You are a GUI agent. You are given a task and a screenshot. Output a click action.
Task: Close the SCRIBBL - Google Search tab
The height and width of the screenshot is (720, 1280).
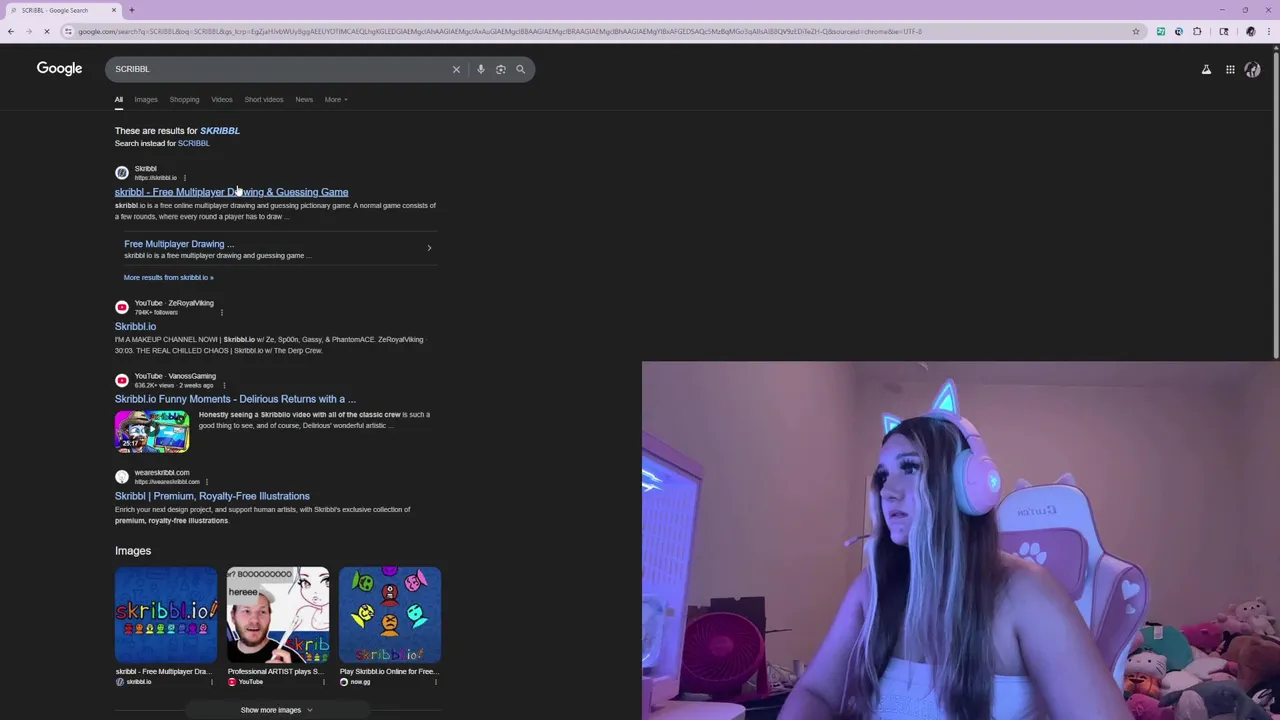(x=113, y=10)
